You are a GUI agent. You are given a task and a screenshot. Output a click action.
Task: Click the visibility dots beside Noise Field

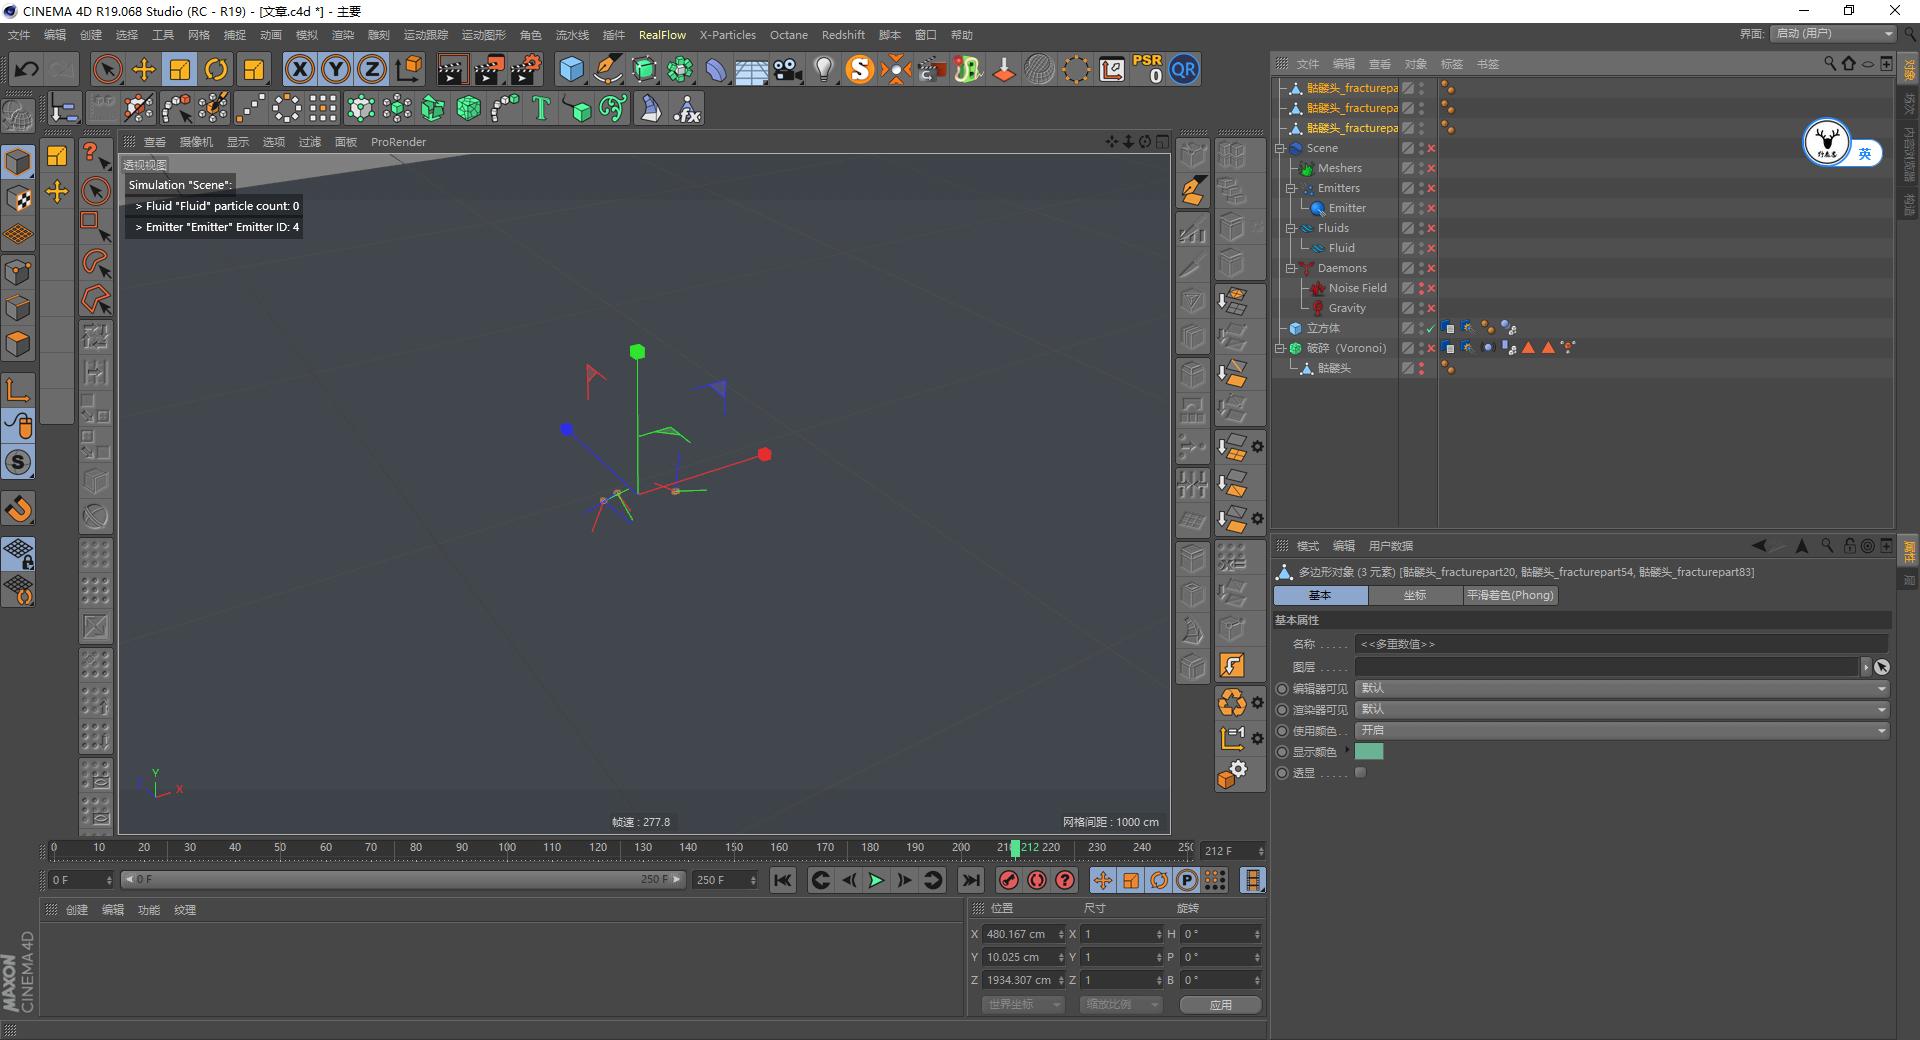point(1420,288)
